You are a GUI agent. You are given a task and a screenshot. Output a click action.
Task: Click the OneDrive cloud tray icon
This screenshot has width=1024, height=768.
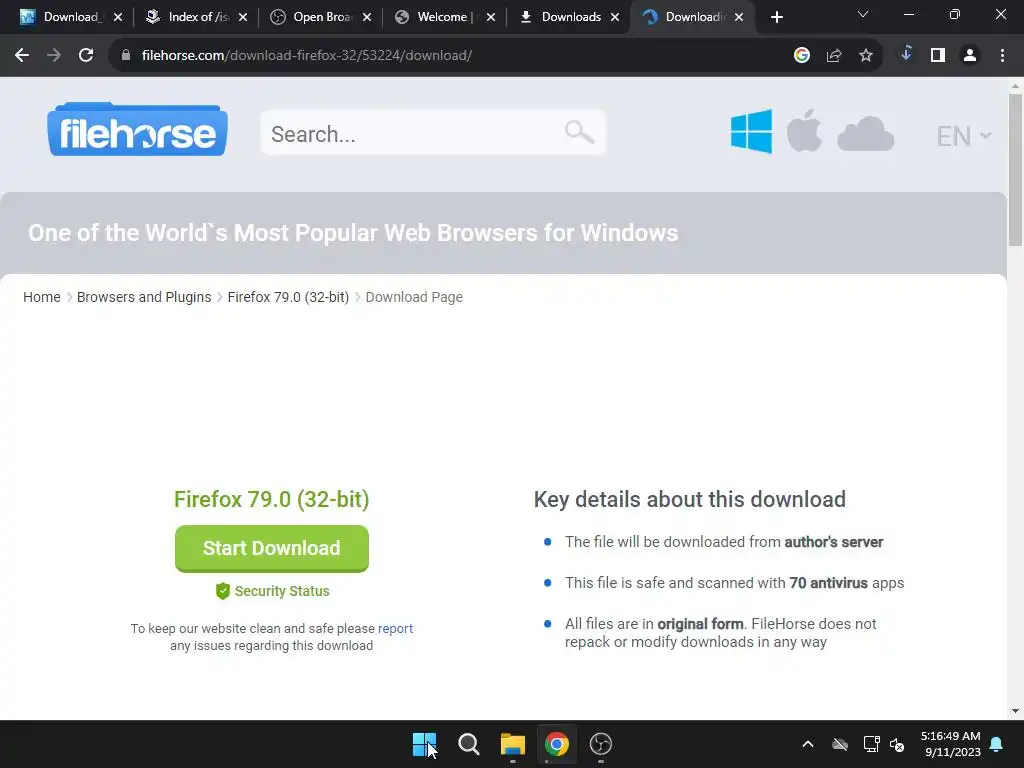840,744
